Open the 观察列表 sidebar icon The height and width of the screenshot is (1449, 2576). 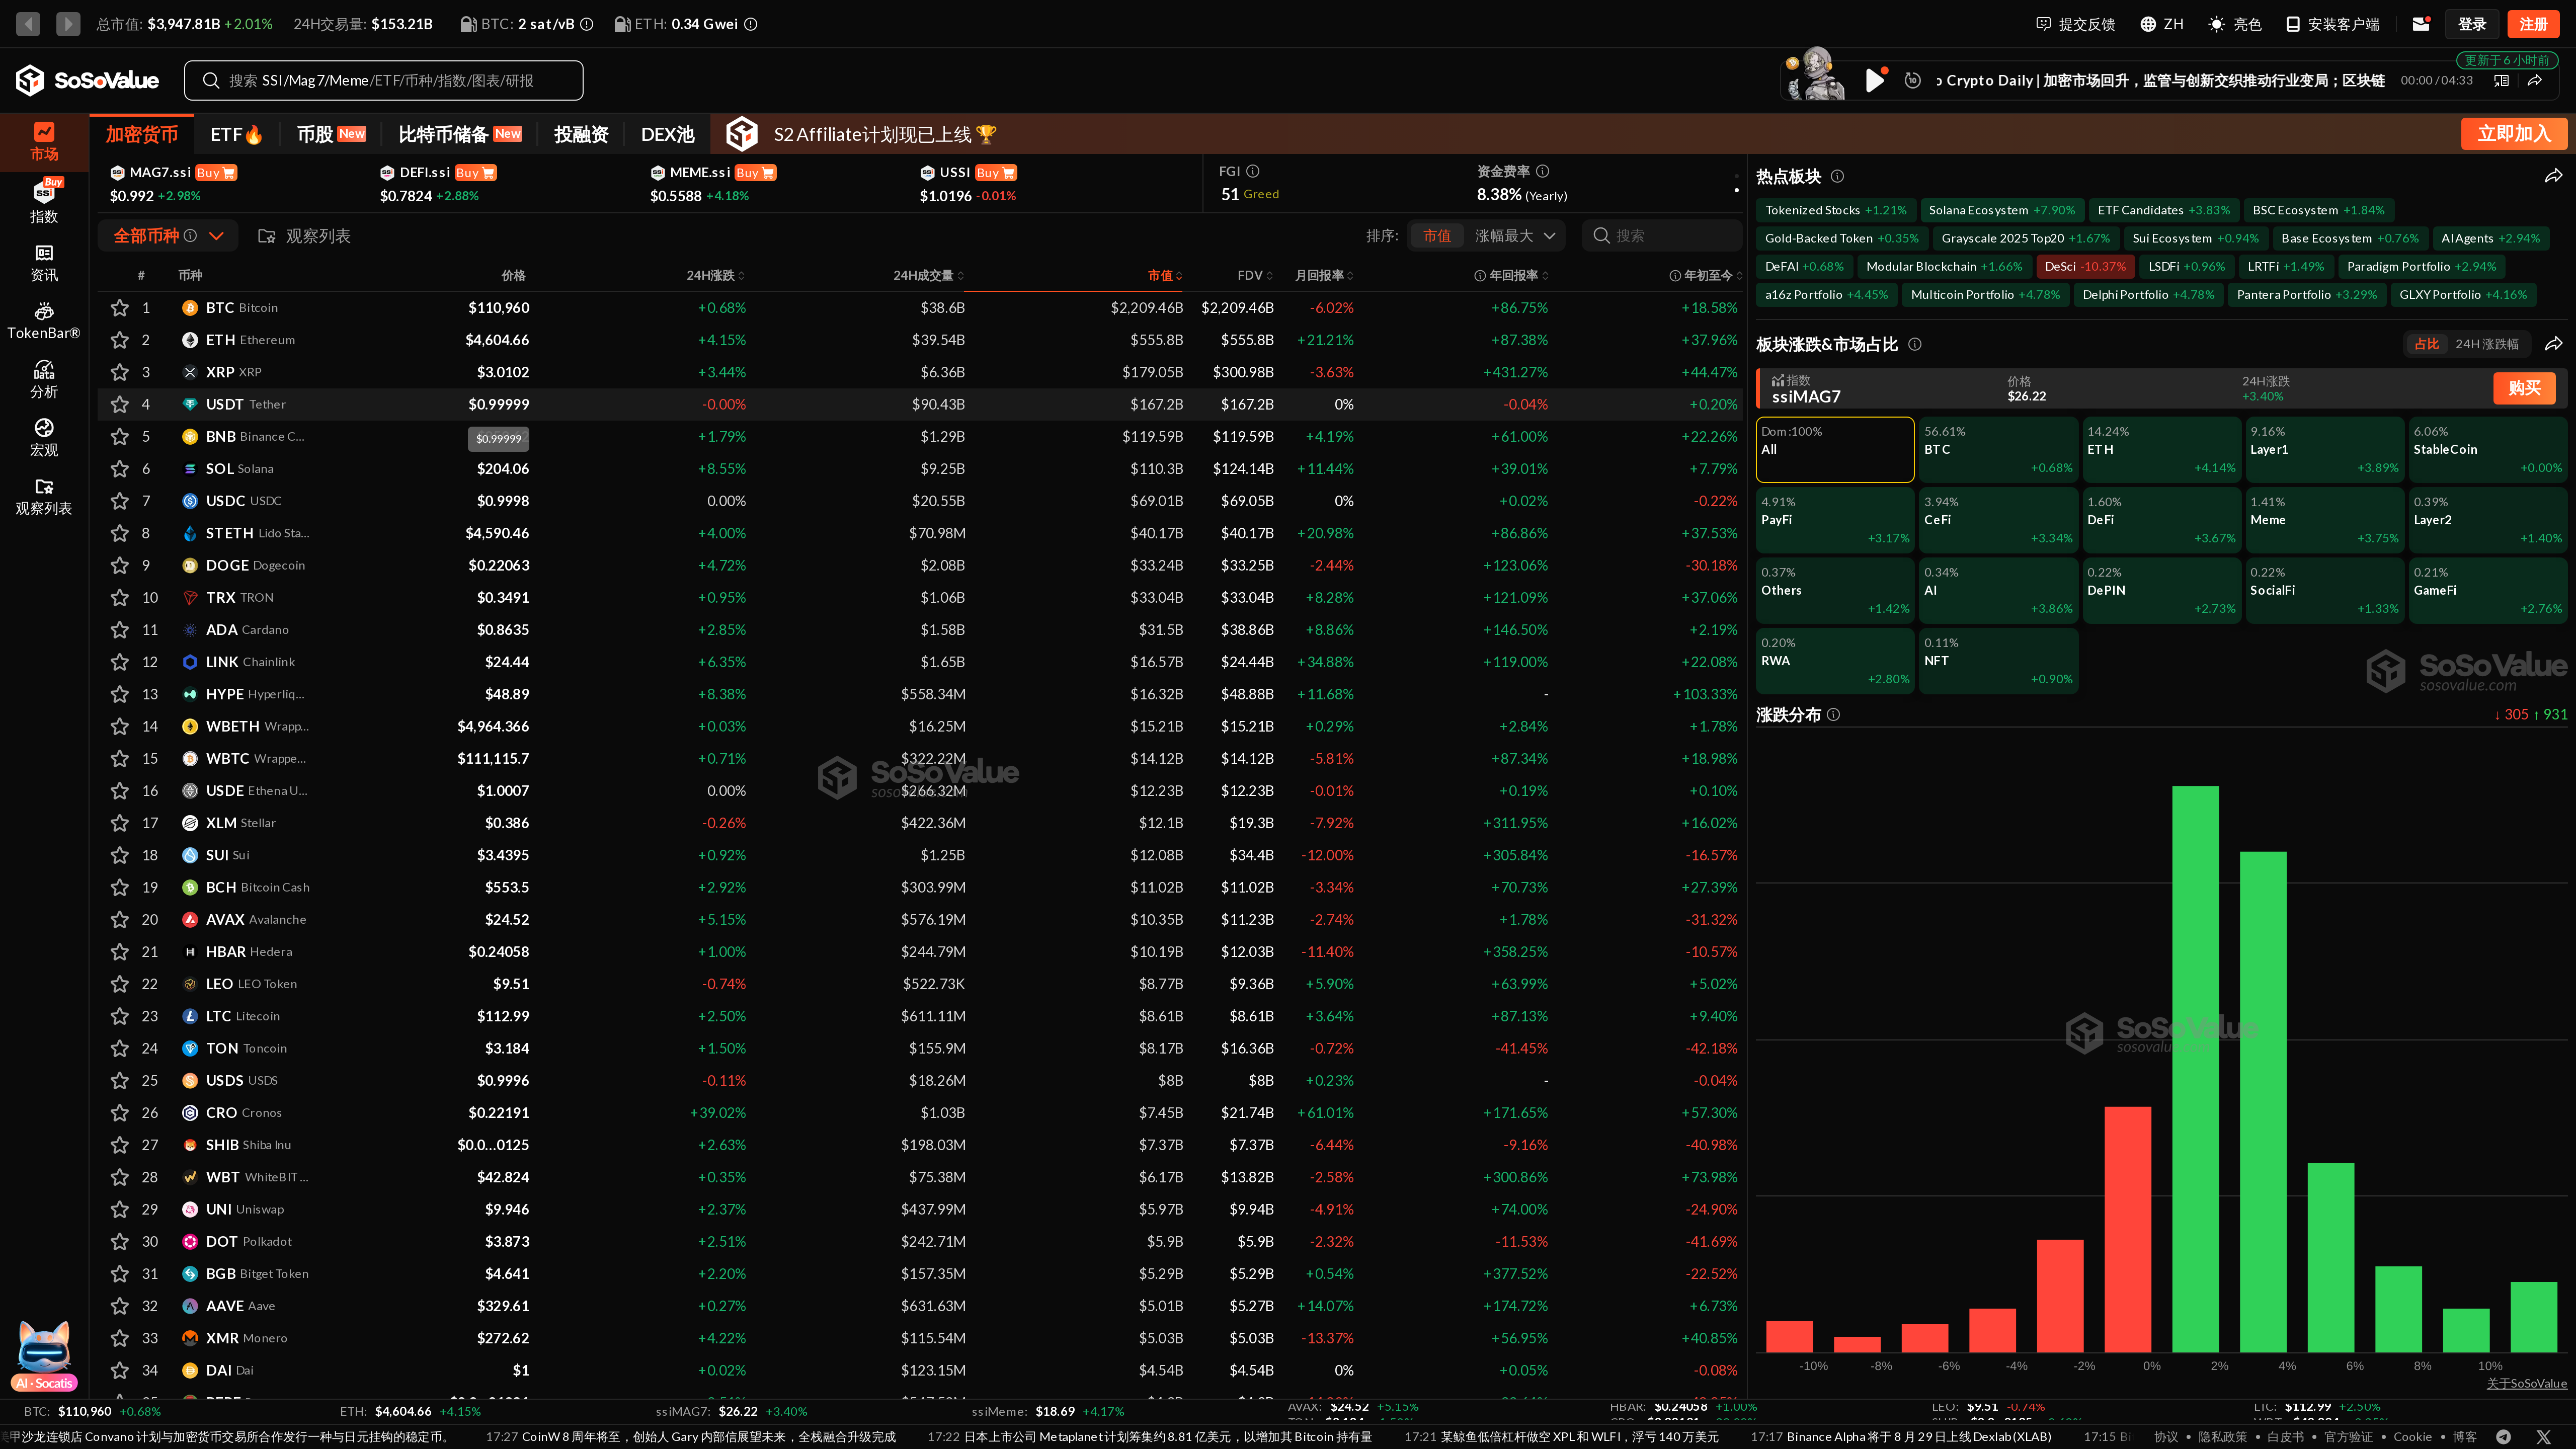tap(44, 496)
